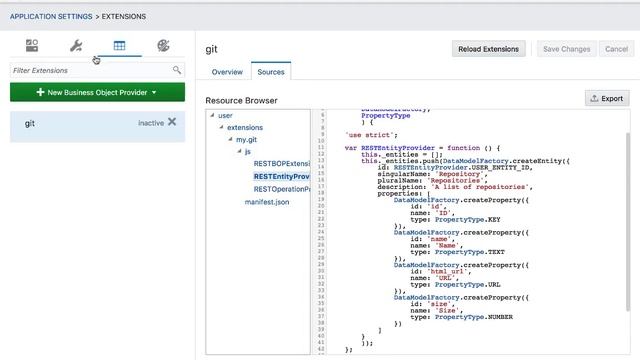640x360 pixels.
Task: Switch to the Sources tab
Action: [x=271, y=72]
